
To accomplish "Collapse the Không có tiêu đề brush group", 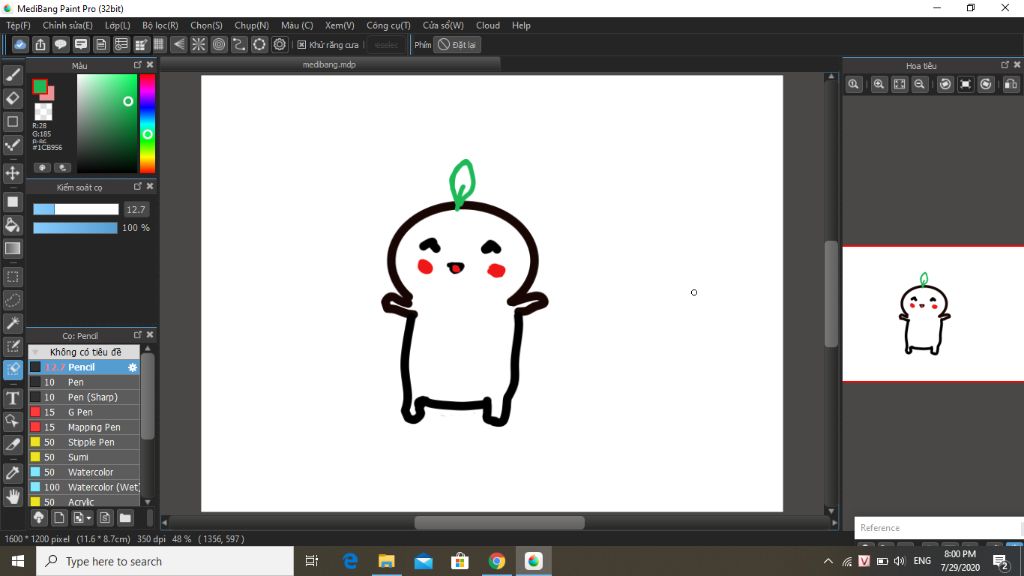I will (x=35, y=352).
